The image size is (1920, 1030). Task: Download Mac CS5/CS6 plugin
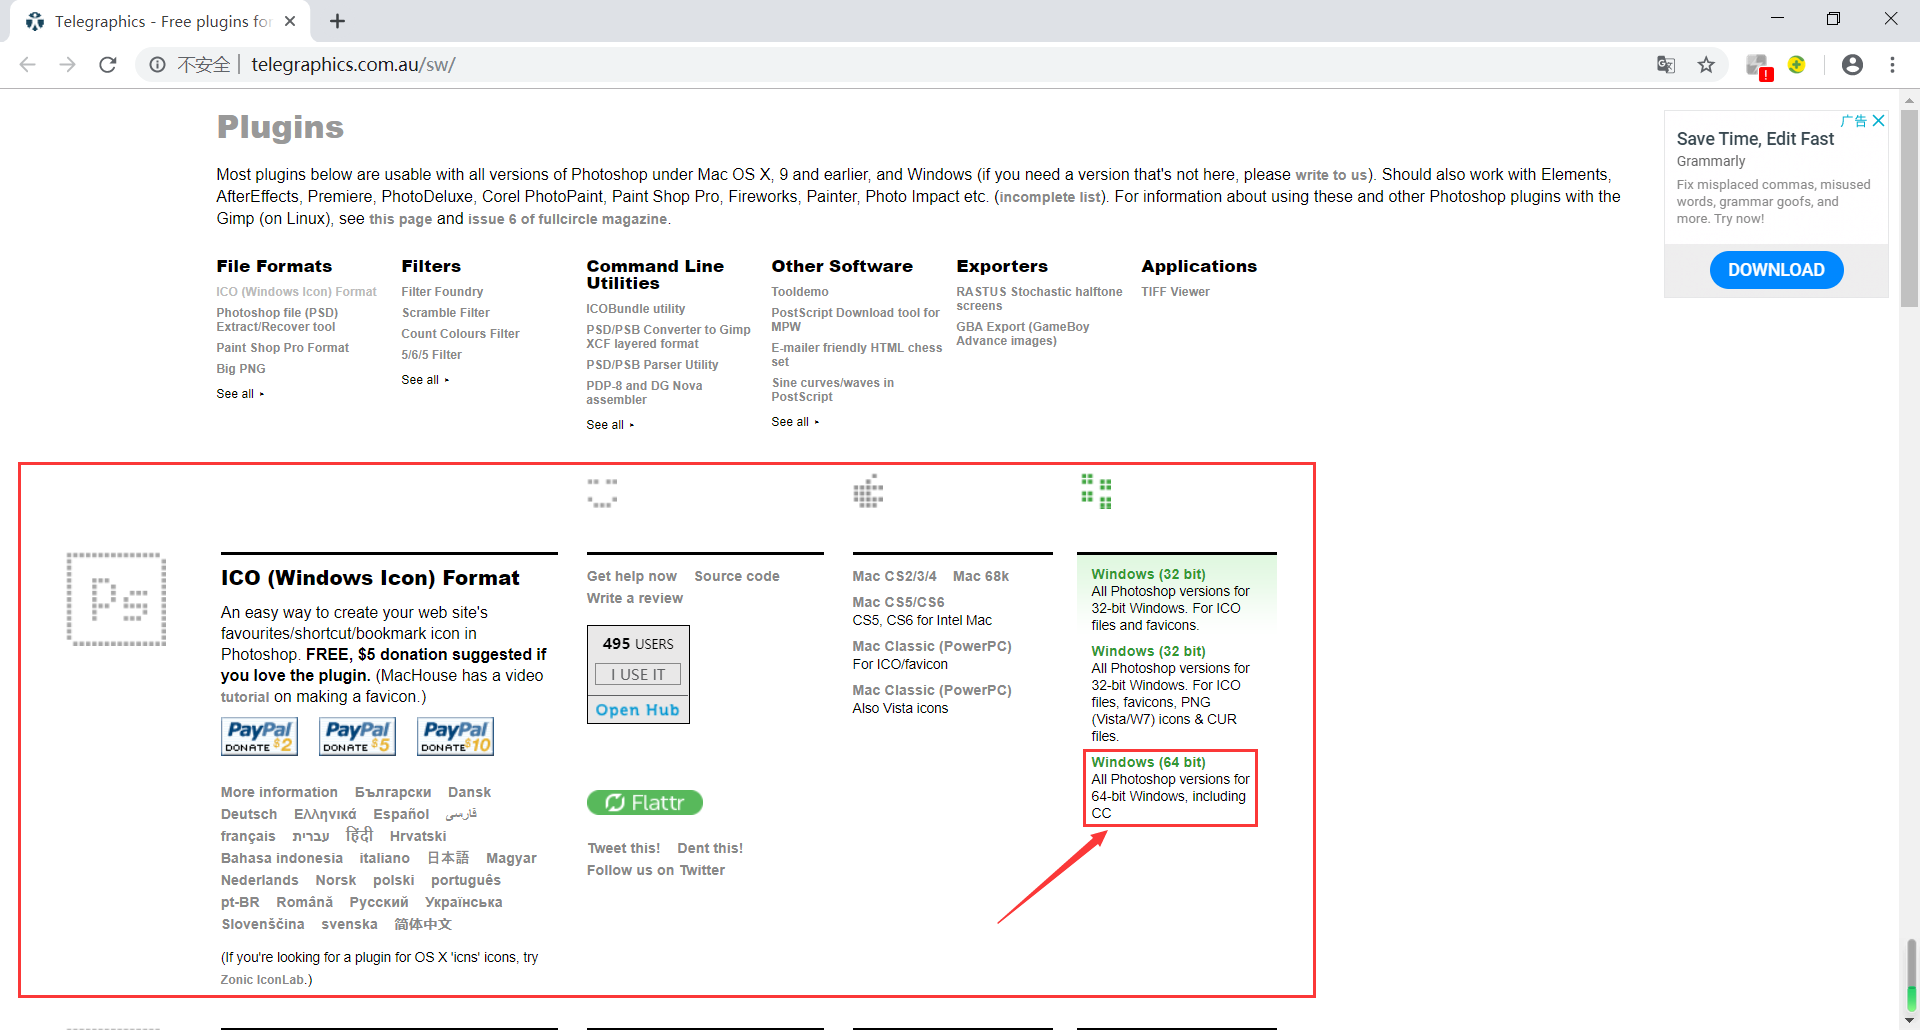(898, 603)
